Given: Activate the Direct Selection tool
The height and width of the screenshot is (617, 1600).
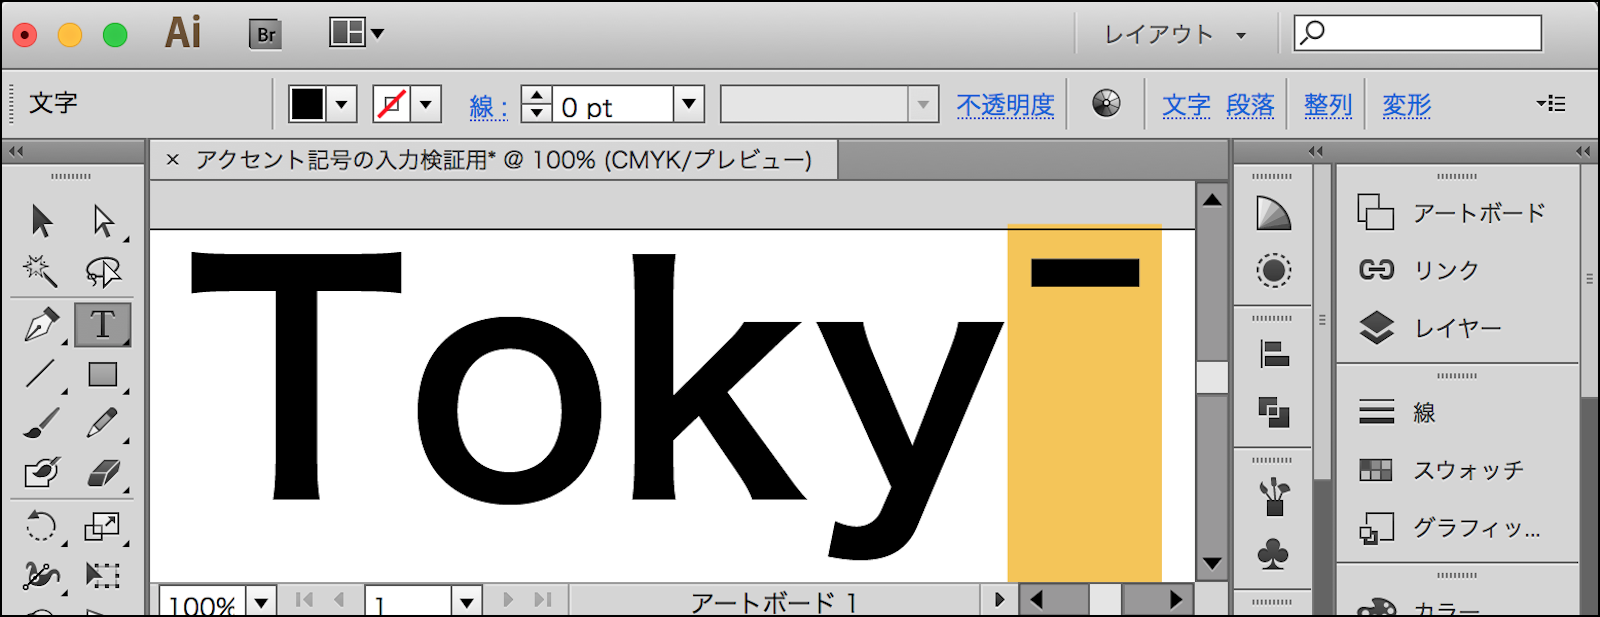Looking at the screenshot, I should tap(103, 221).
